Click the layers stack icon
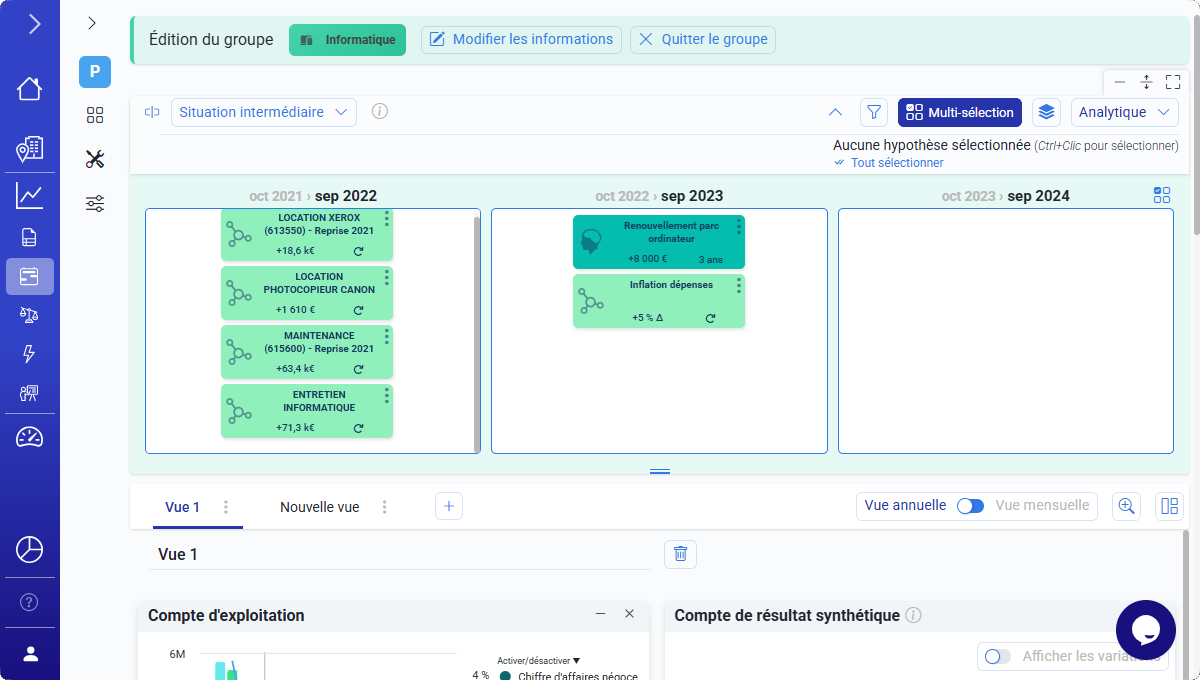This screenshot has height=680, width=1200. (1046, 113)
